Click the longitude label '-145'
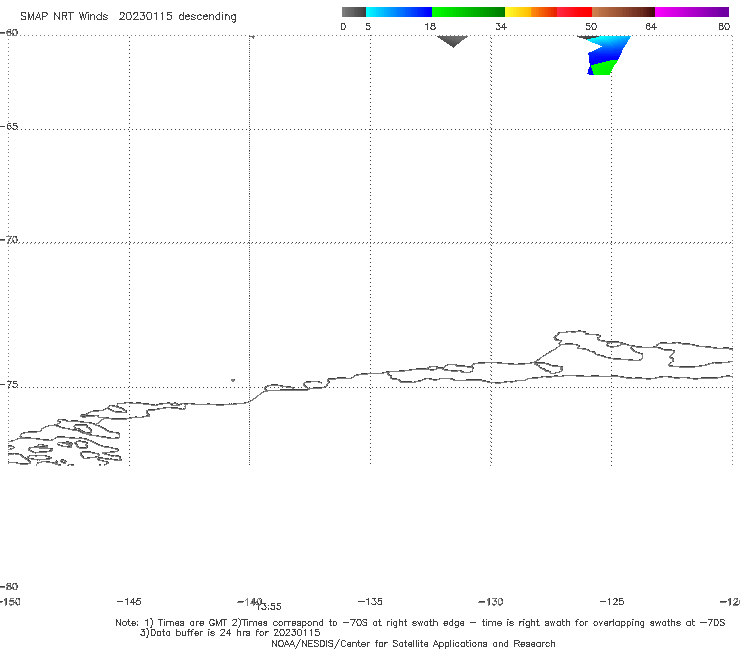 click(129, 601)
